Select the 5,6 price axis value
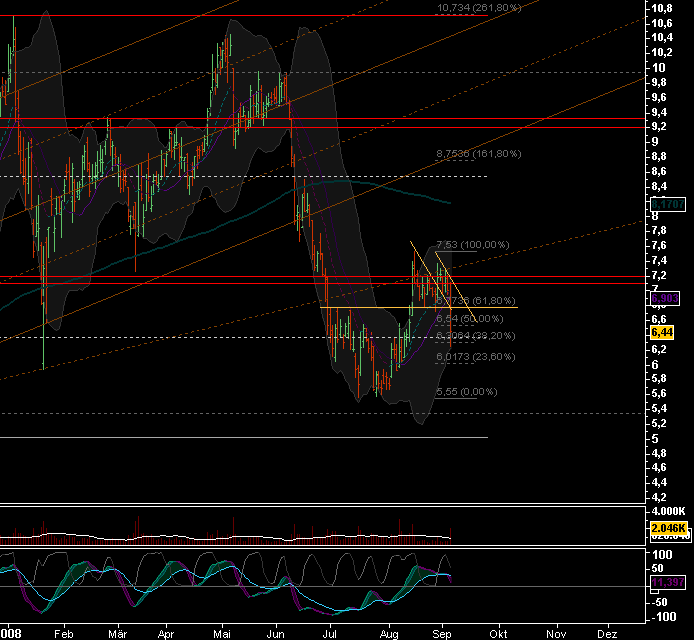 click(x=659, y=393)
